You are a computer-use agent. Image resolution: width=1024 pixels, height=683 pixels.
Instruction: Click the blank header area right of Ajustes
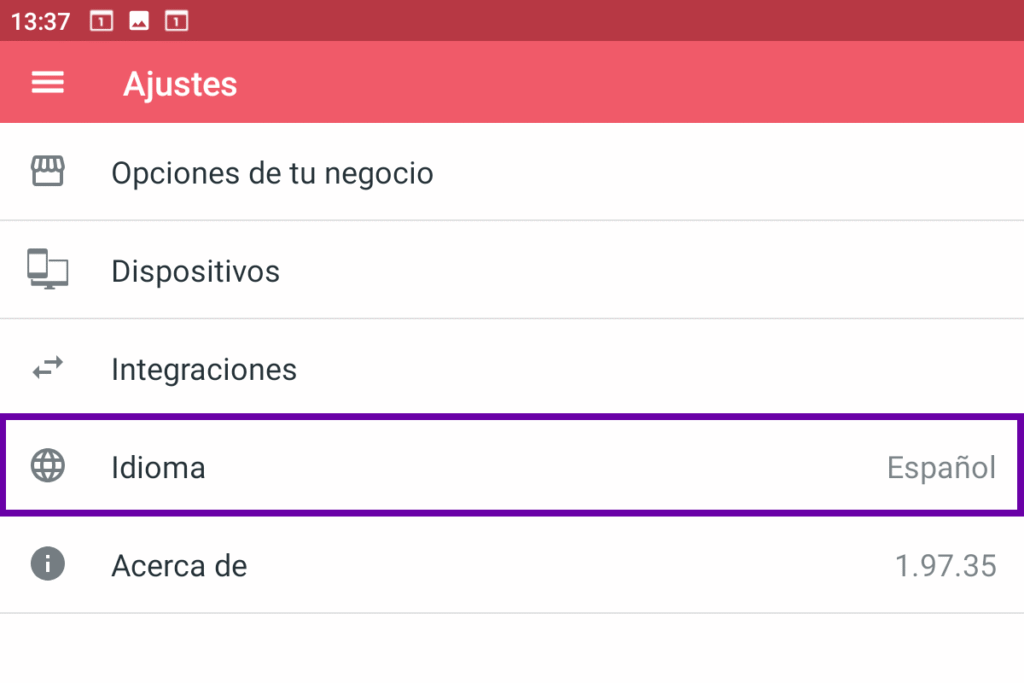tap(640, 83)
